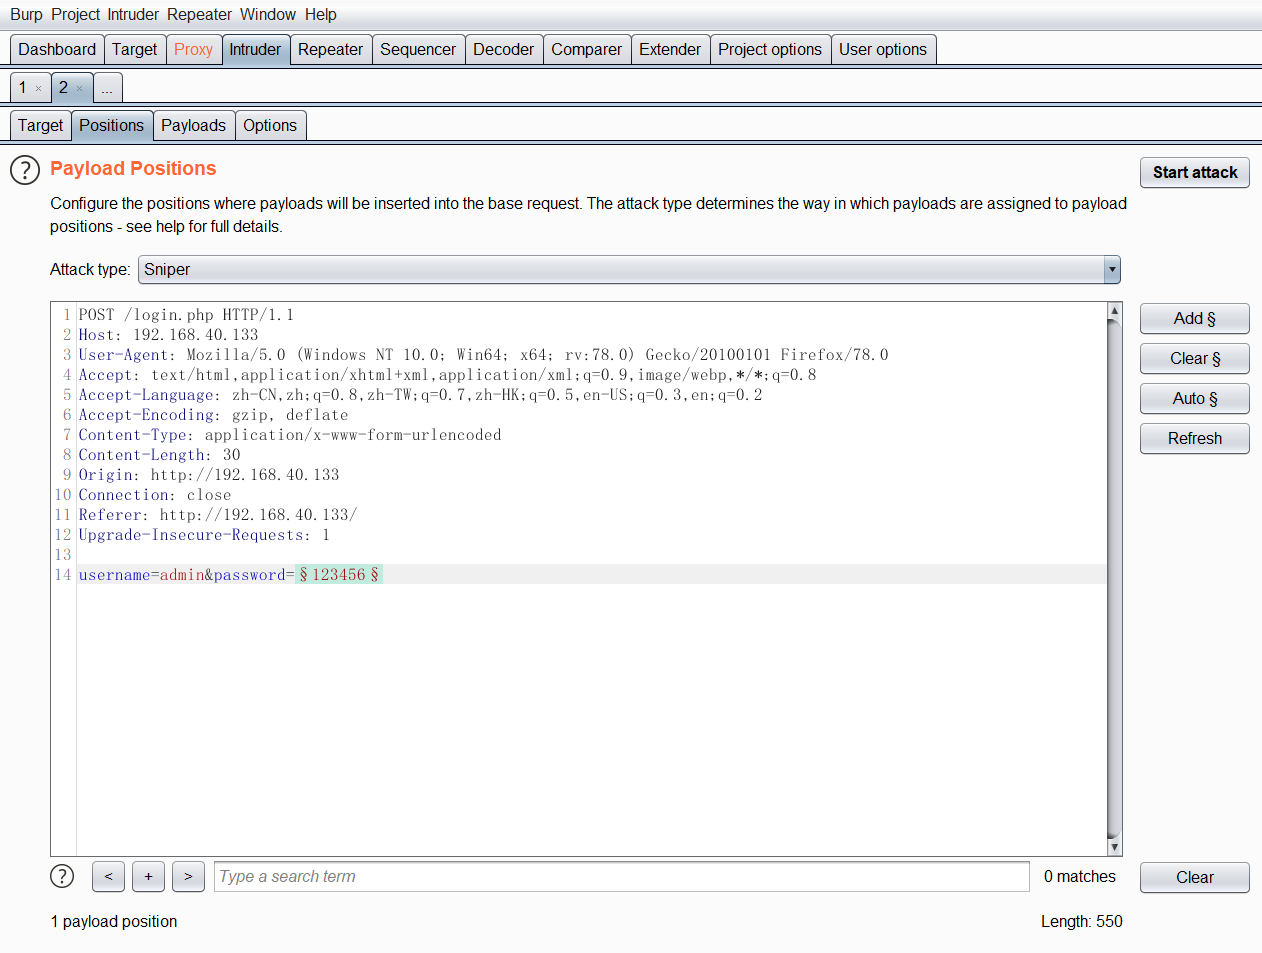Open the search help question icon
Image resolution: width=1262 pixels, height=953 pixels.
tap(62, 876)
